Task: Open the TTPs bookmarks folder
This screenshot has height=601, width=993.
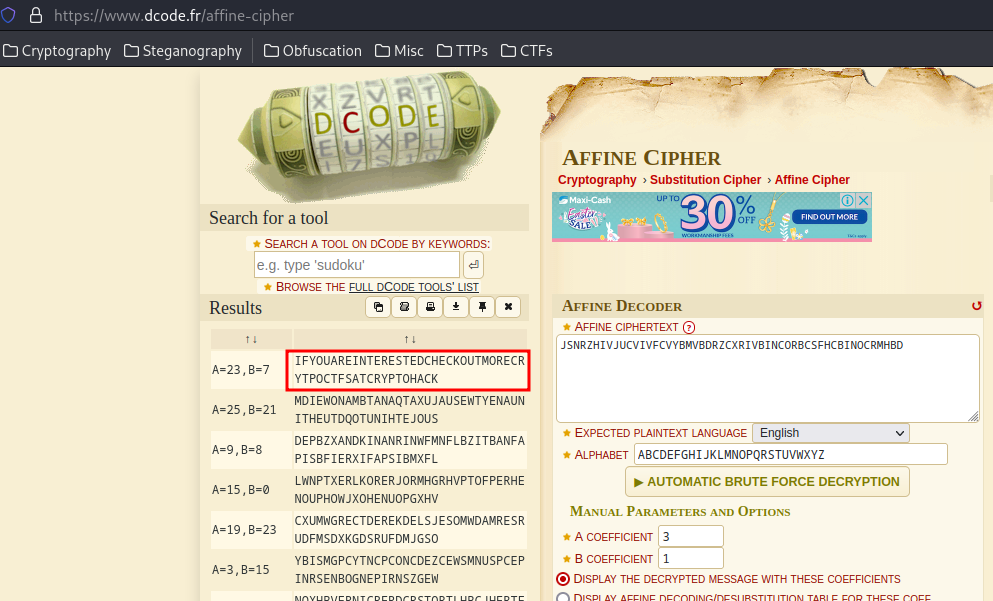Action: [x=462, y=51]
